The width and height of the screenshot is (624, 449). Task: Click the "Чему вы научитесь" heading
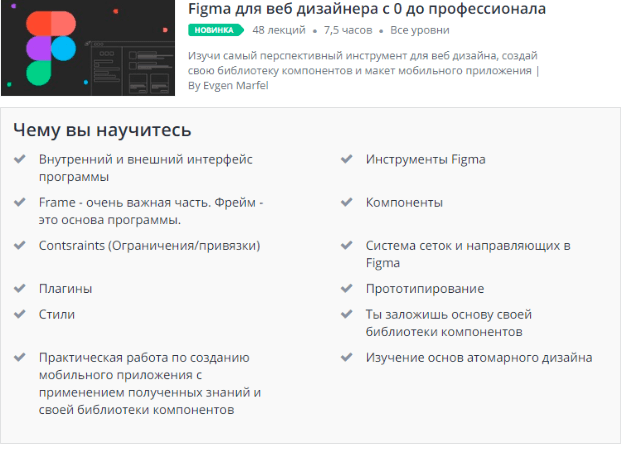pos(102,130)
